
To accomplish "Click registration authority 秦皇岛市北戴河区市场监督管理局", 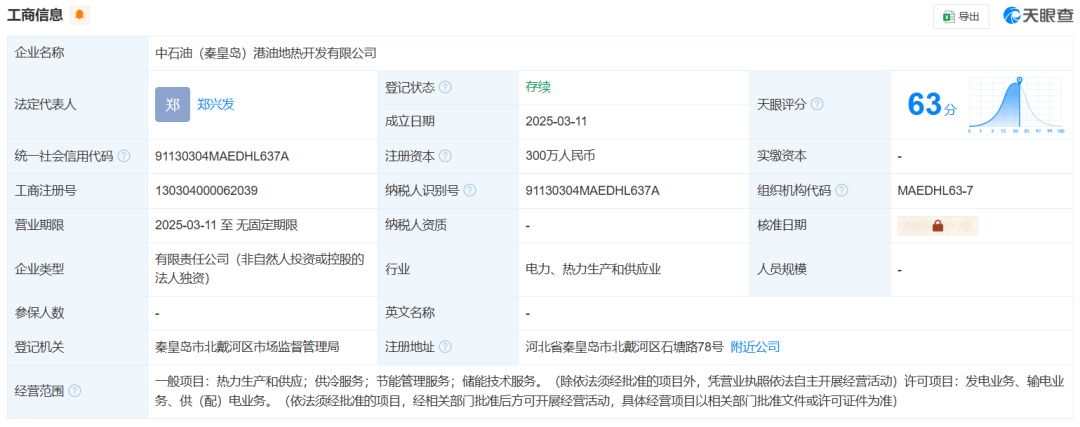I will pos(247,347).
